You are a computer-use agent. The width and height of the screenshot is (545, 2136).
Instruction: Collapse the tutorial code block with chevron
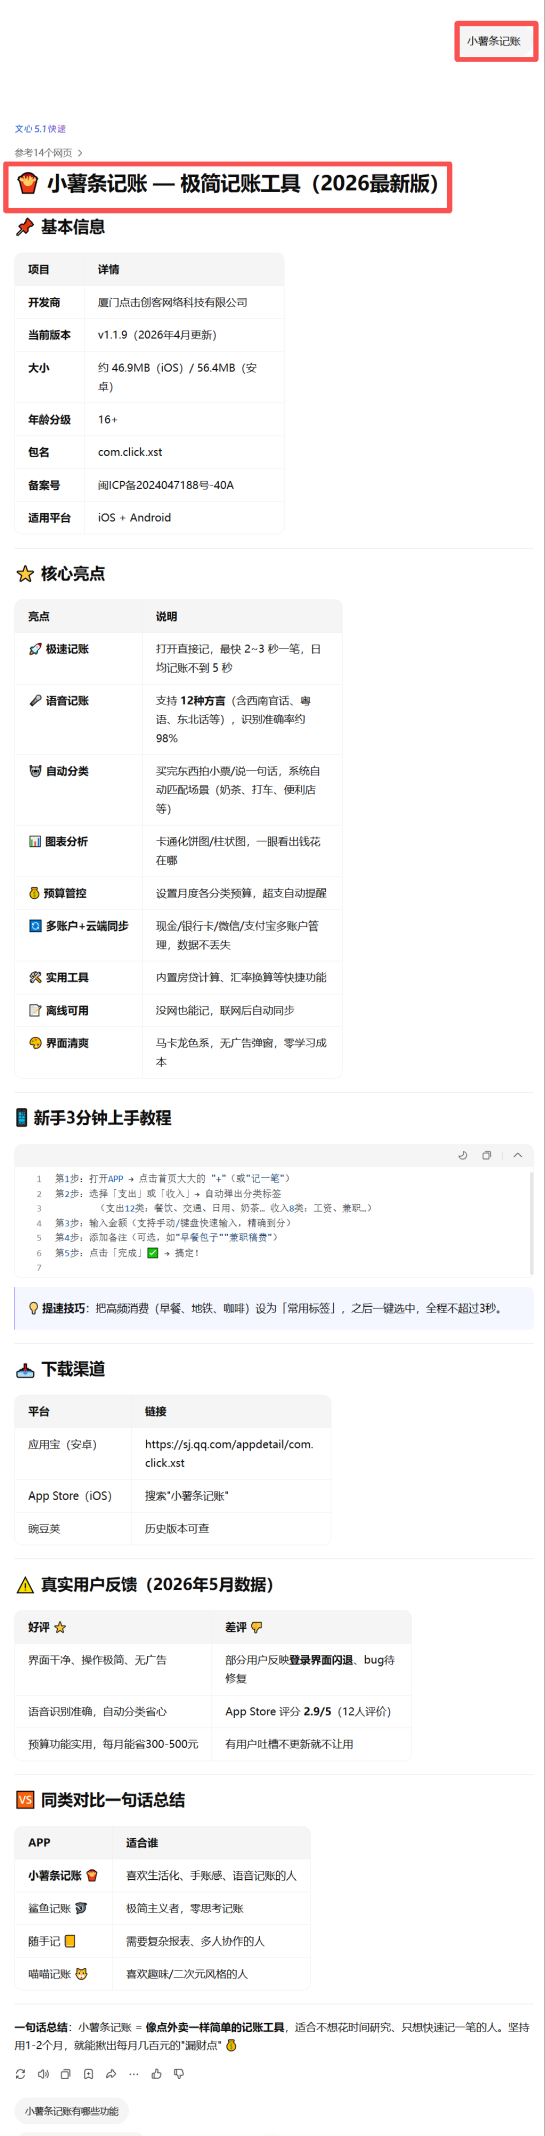[x=518, y=1155]
